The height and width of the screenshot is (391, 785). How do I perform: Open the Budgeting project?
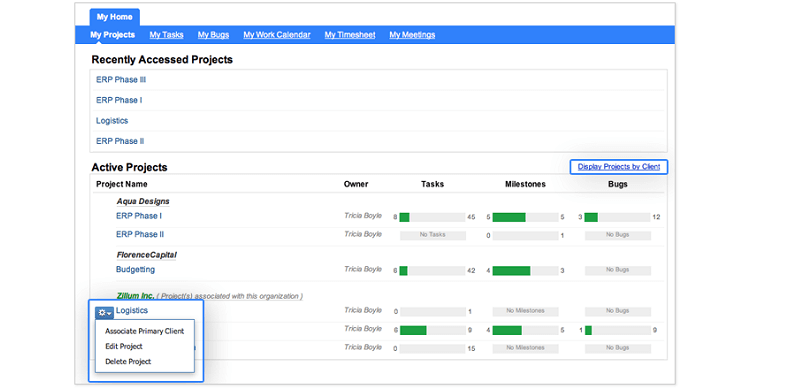[x=135, y=269]
